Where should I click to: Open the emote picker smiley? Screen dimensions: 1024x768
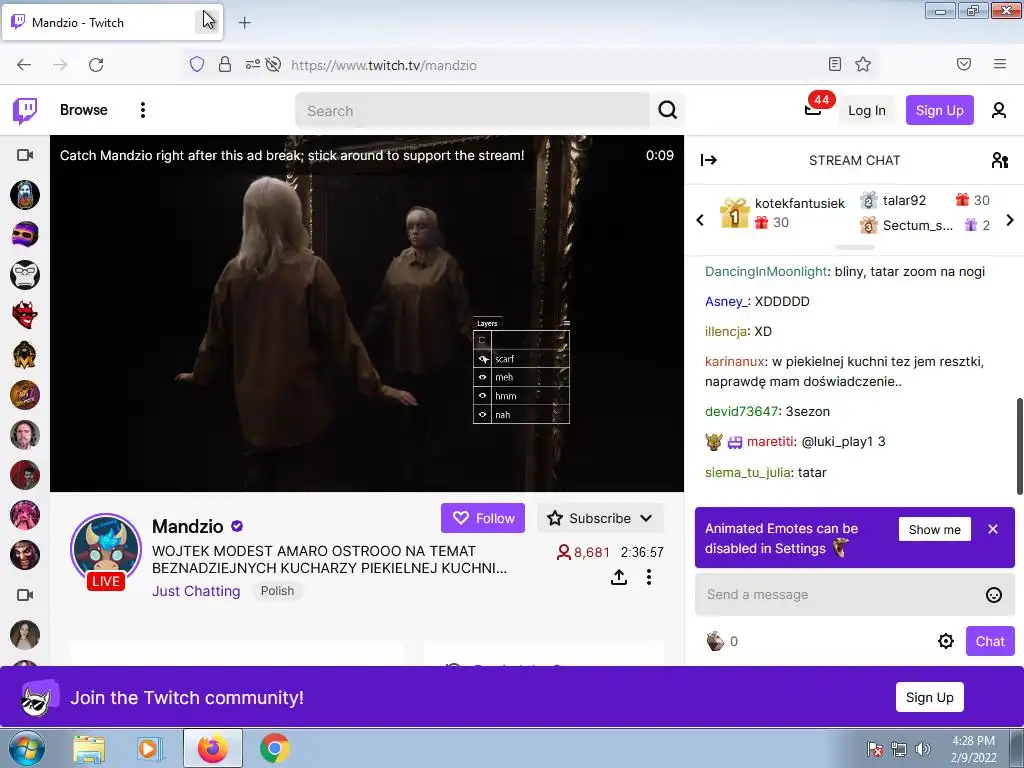[x=993, y=594]
